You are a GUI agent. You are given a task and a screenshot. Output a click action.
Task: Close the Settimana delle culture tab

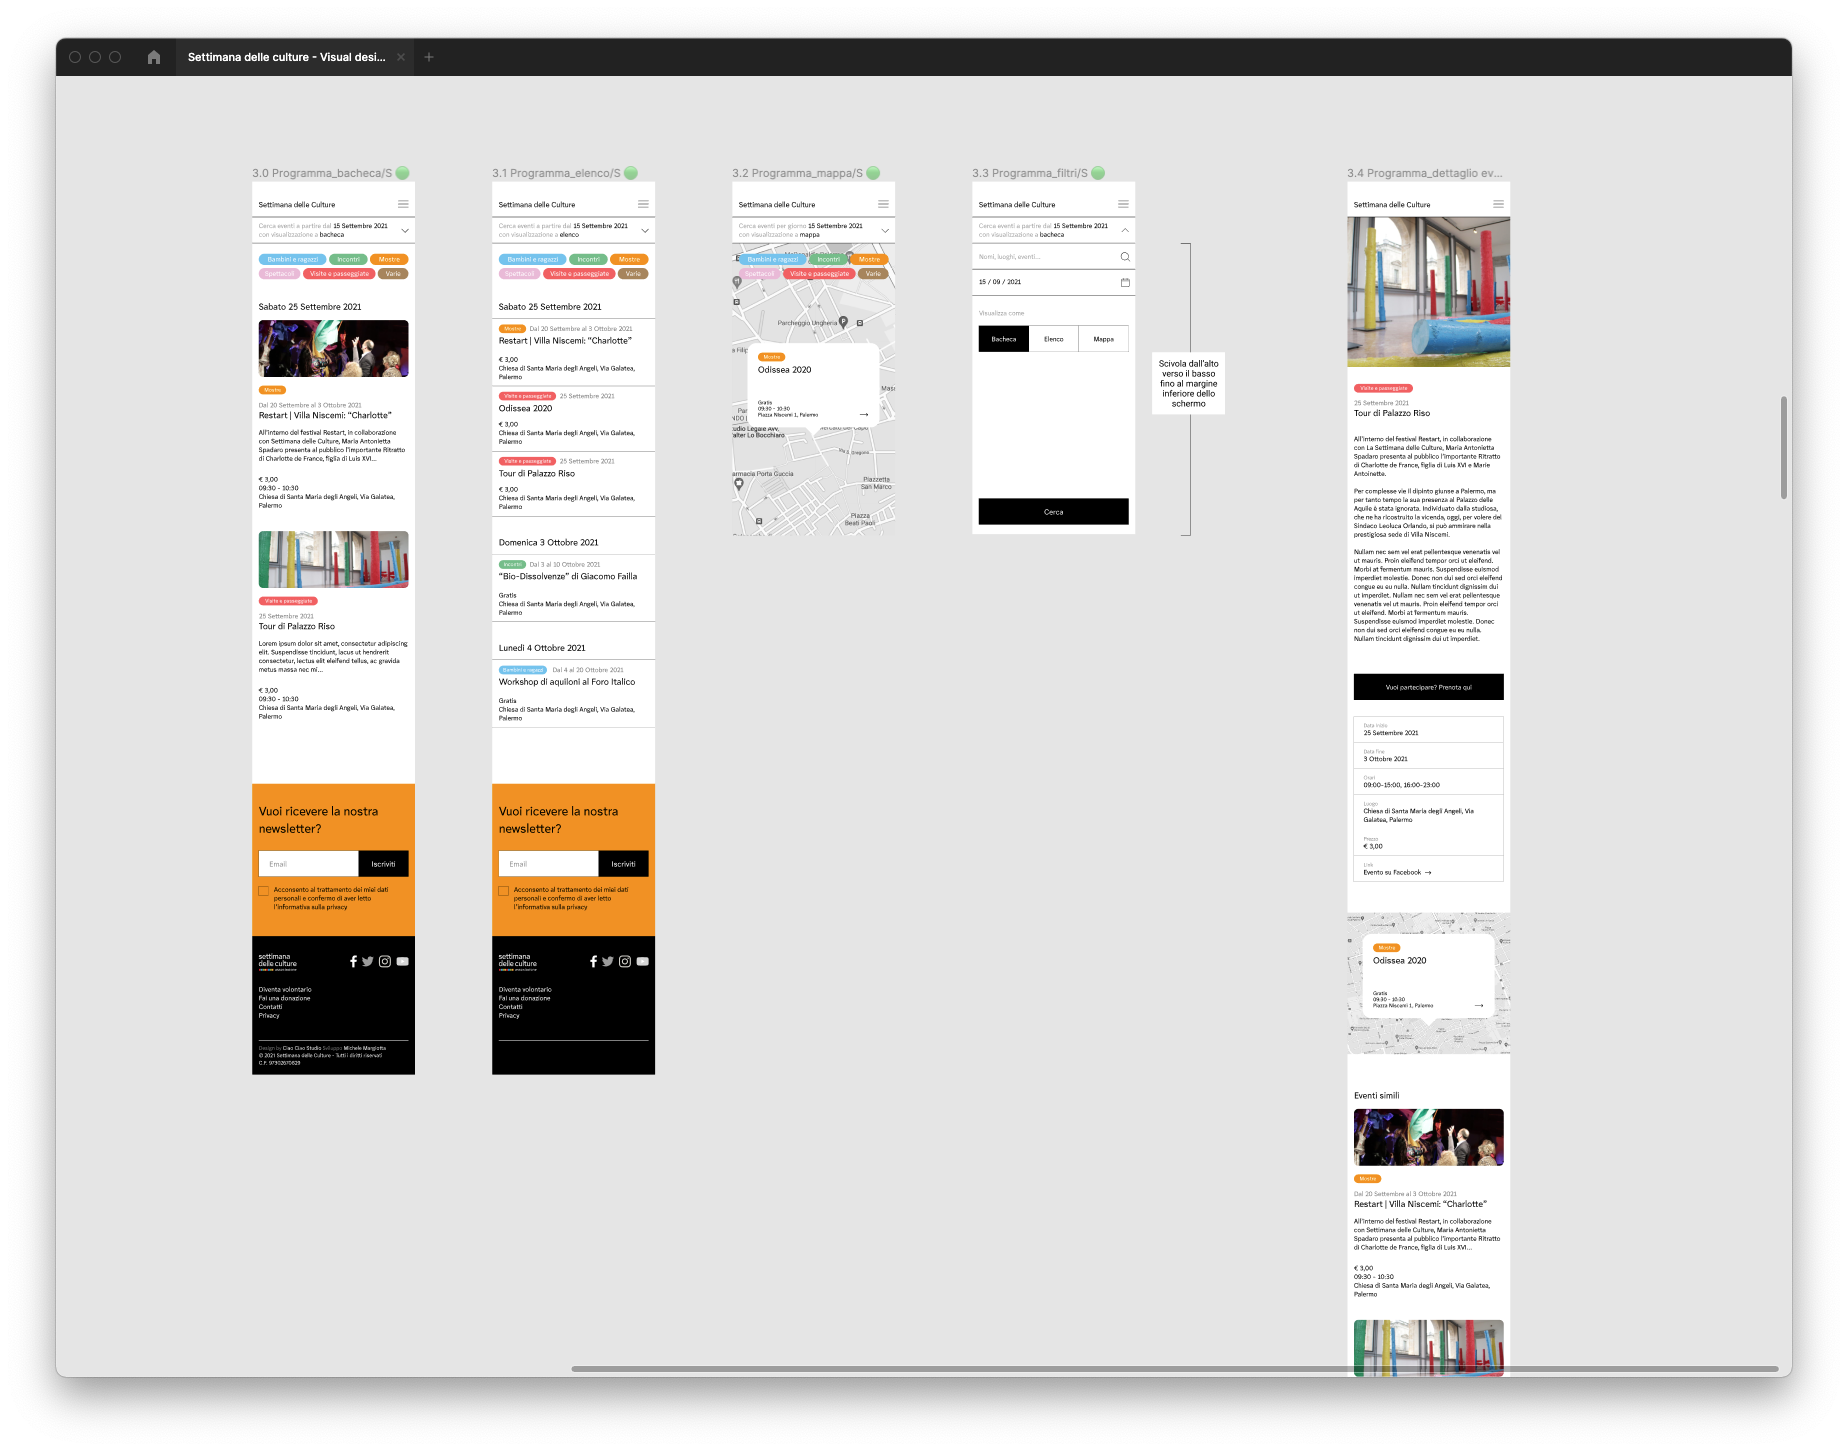401,57
